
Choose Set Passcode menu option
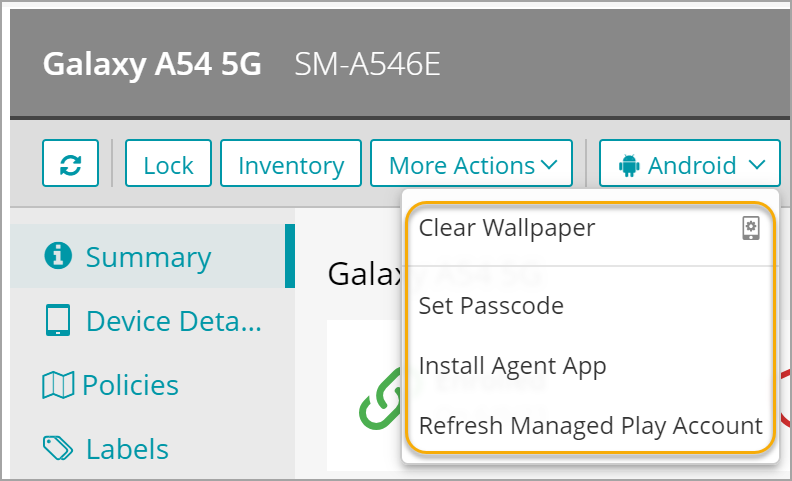coord(491,305)
